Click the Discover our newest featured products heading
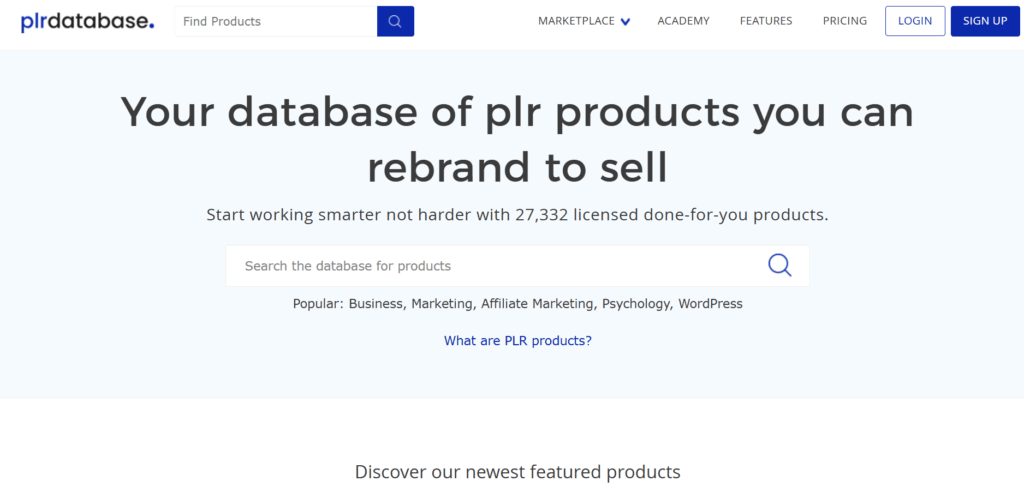The image size is (1024, 493). point(517,471)
